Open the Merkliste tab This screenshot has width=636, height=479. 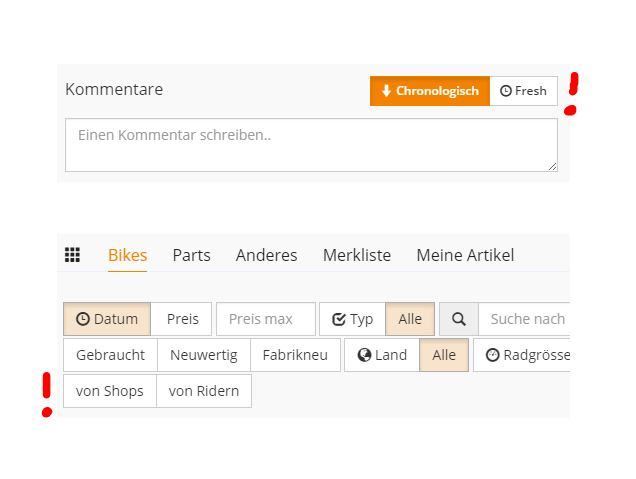(x=357, y=256)
